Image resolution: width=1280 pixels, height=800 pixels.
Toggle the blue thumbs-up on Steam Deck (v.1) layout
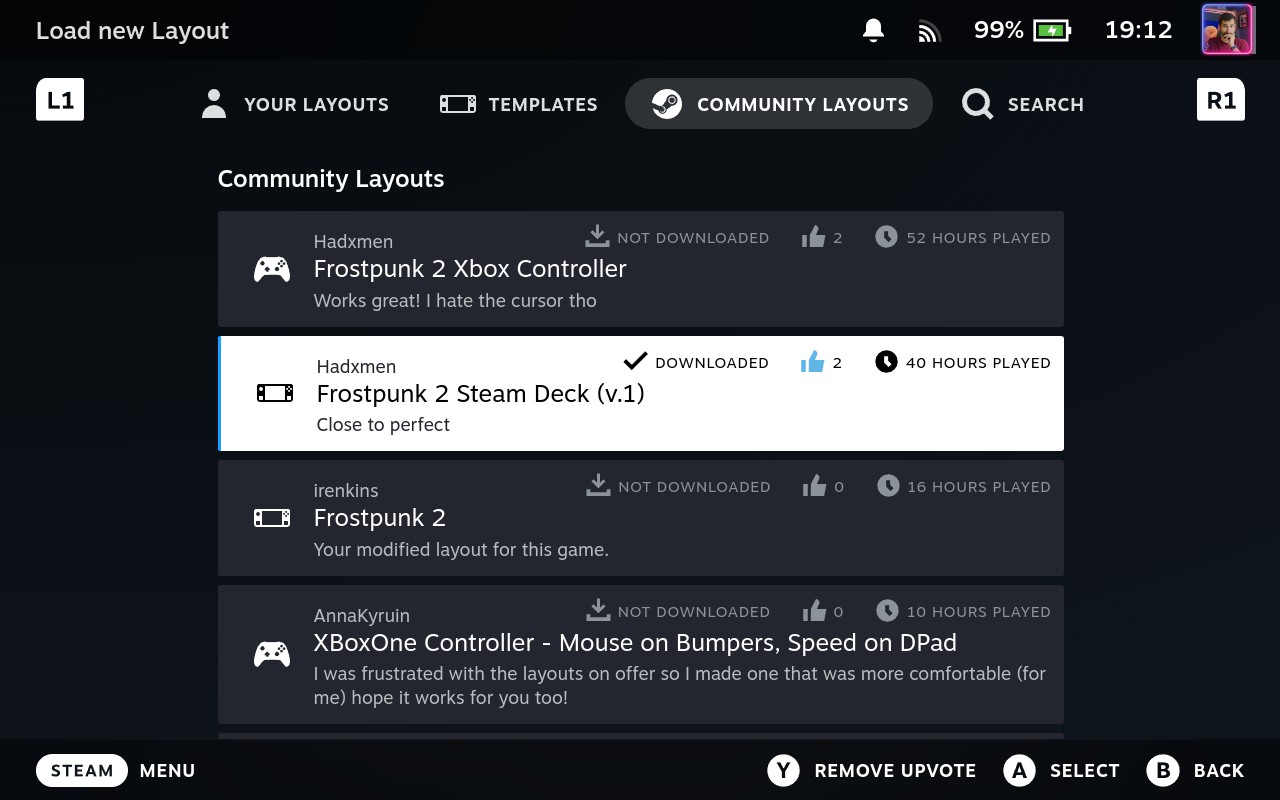(812, 362)
